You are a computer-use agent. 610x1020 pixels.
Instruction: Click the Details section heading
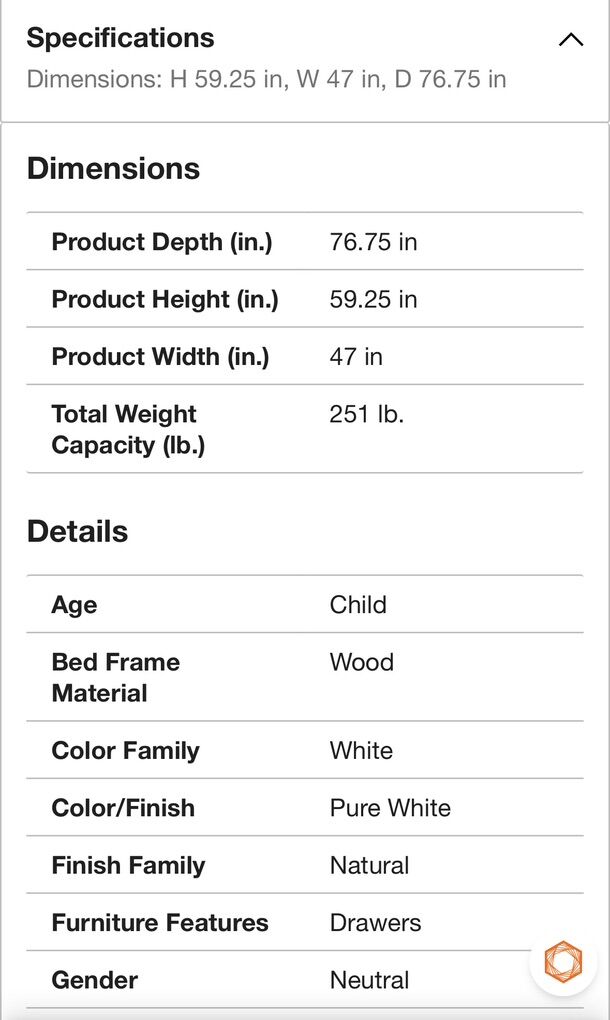tap(77, 532)
